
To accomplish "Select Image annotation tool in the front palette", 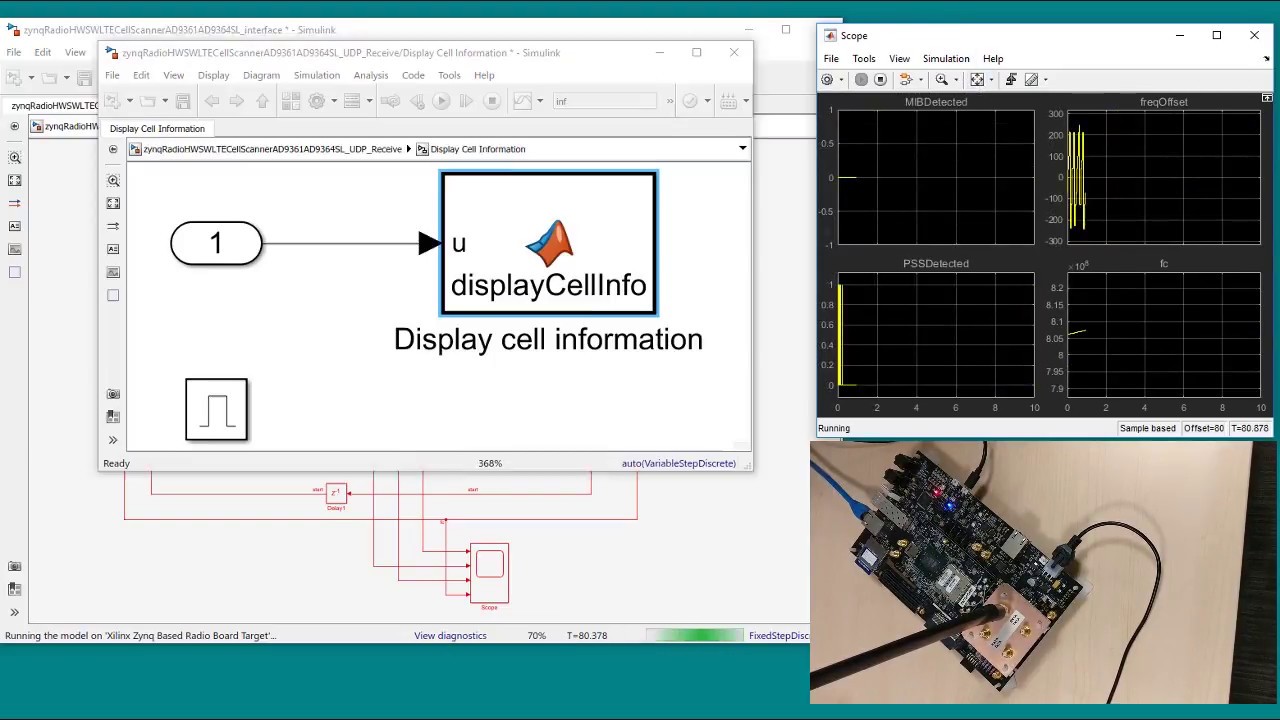I will tap(113, 272).
